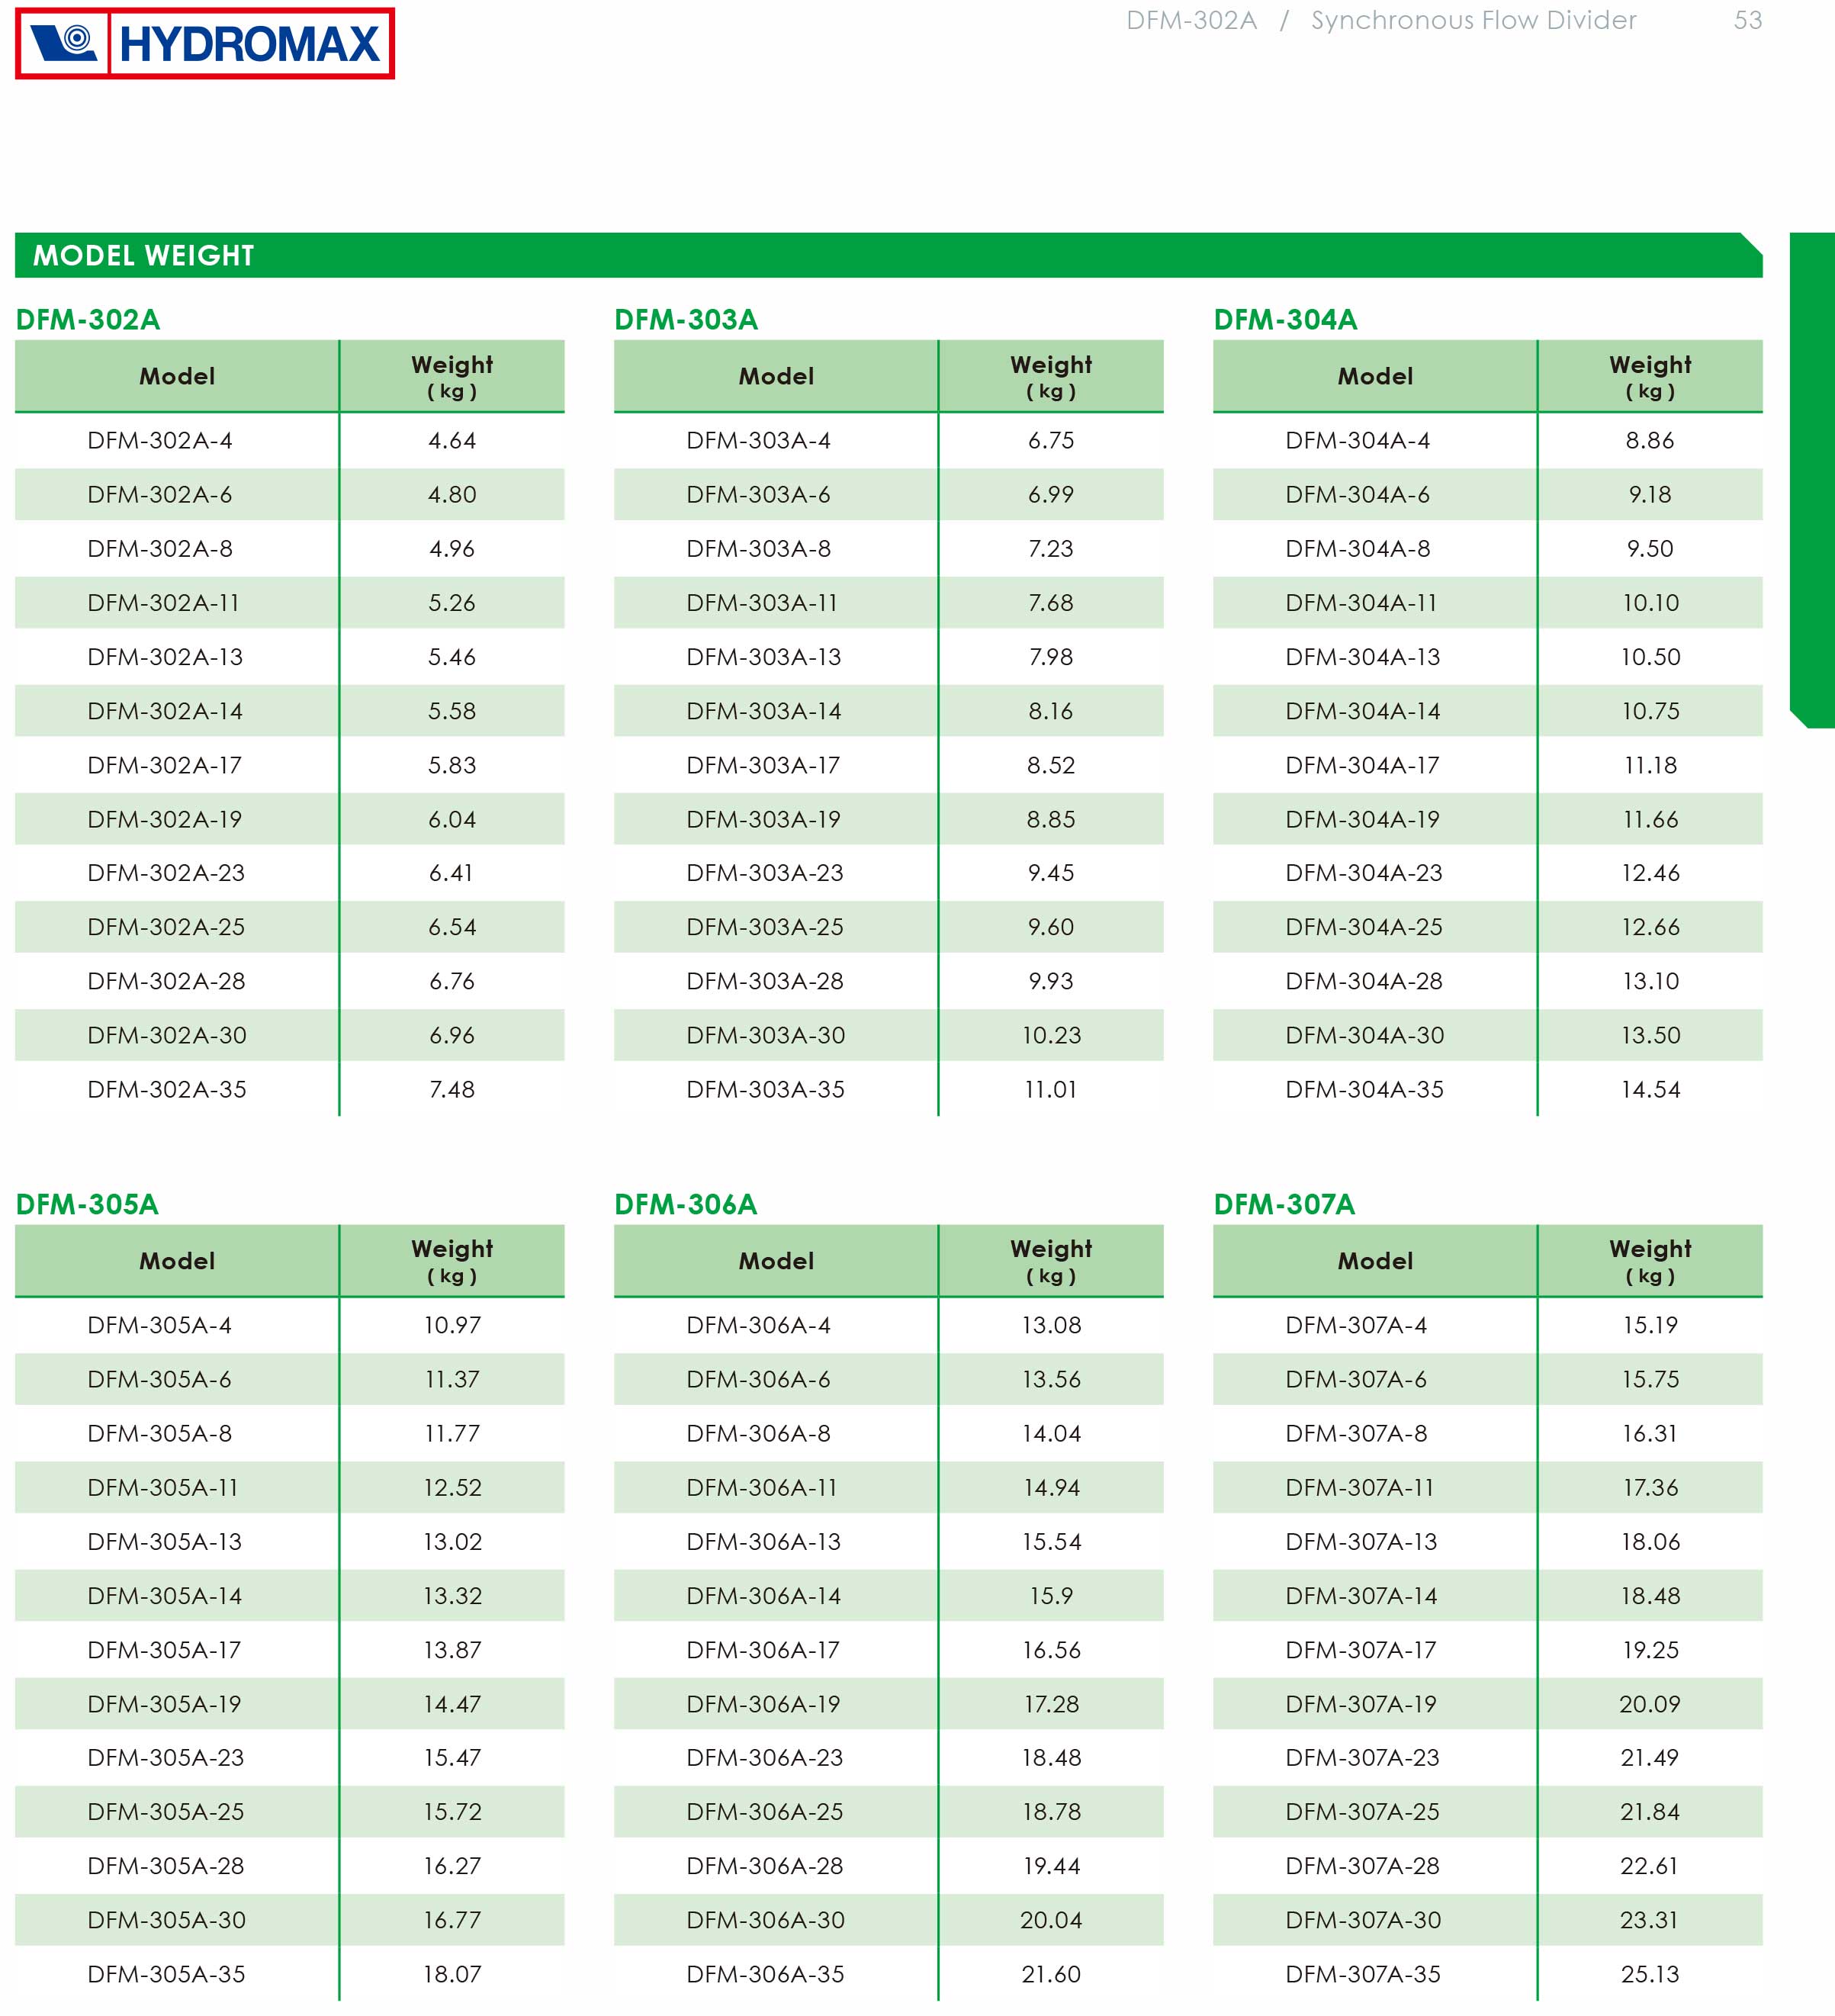Viewport: 1835px width, 2016px height.
Task: Select weight value 6.41
Action: pos(451,873)
